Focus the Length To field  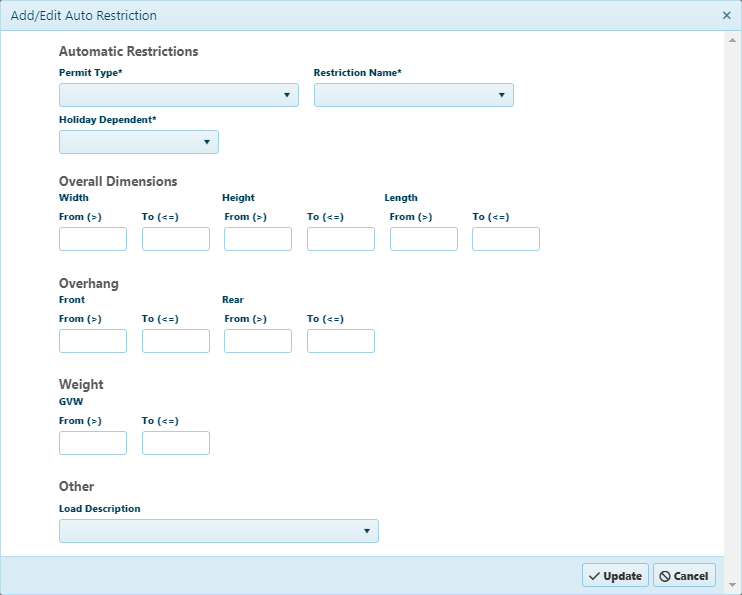pyautogui.click(x=506, y=239)
